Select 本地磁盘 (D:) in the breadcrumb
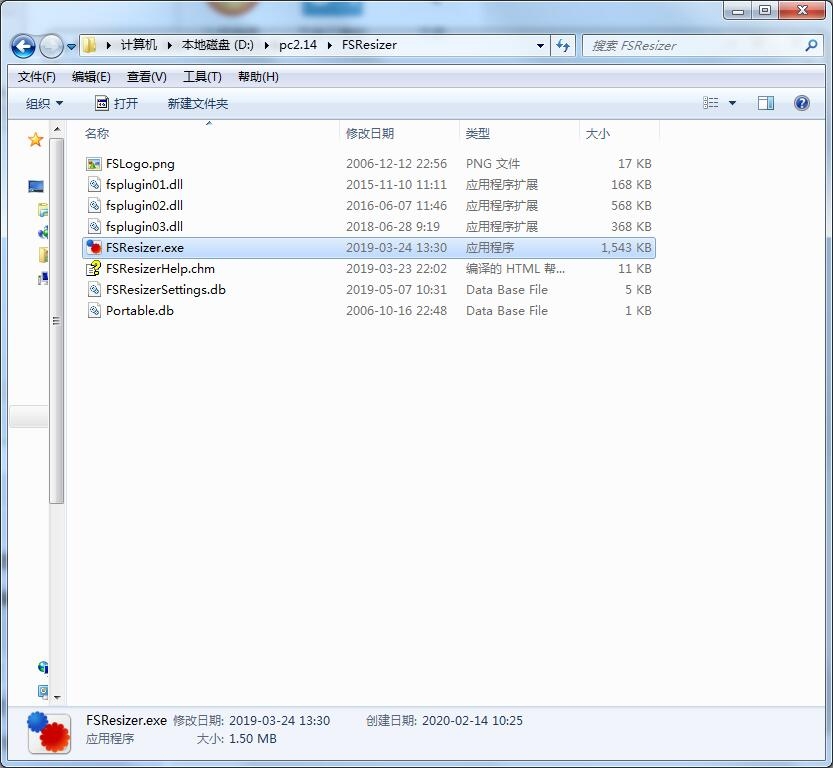Image resolution: width=833 pixels, height=768 pixels. tap(217, 45)
